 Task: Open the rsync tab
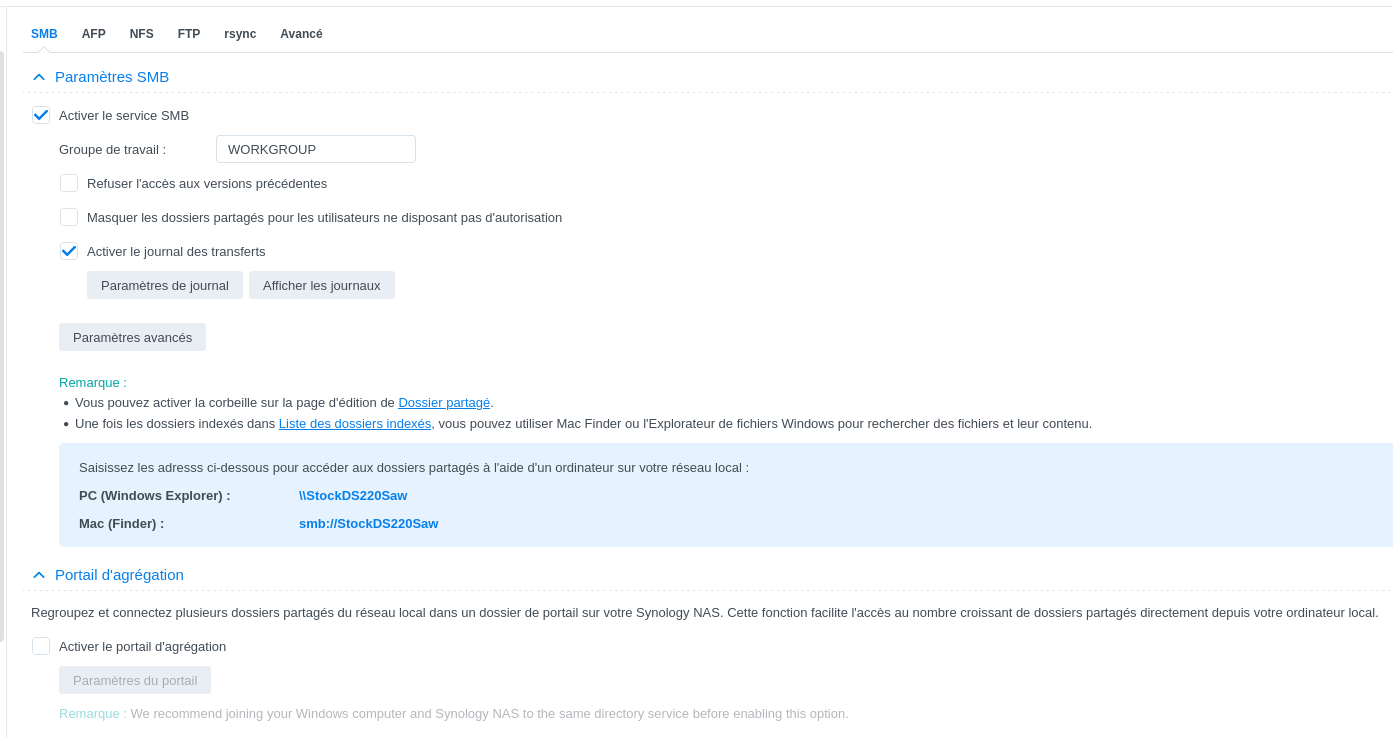[x=240, y=34]
